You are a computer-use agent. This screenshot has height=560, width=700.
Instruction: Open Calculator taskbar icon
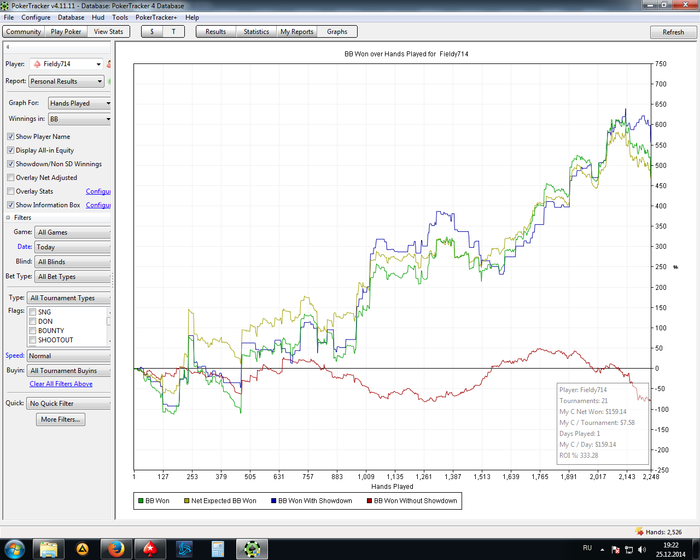217,549
